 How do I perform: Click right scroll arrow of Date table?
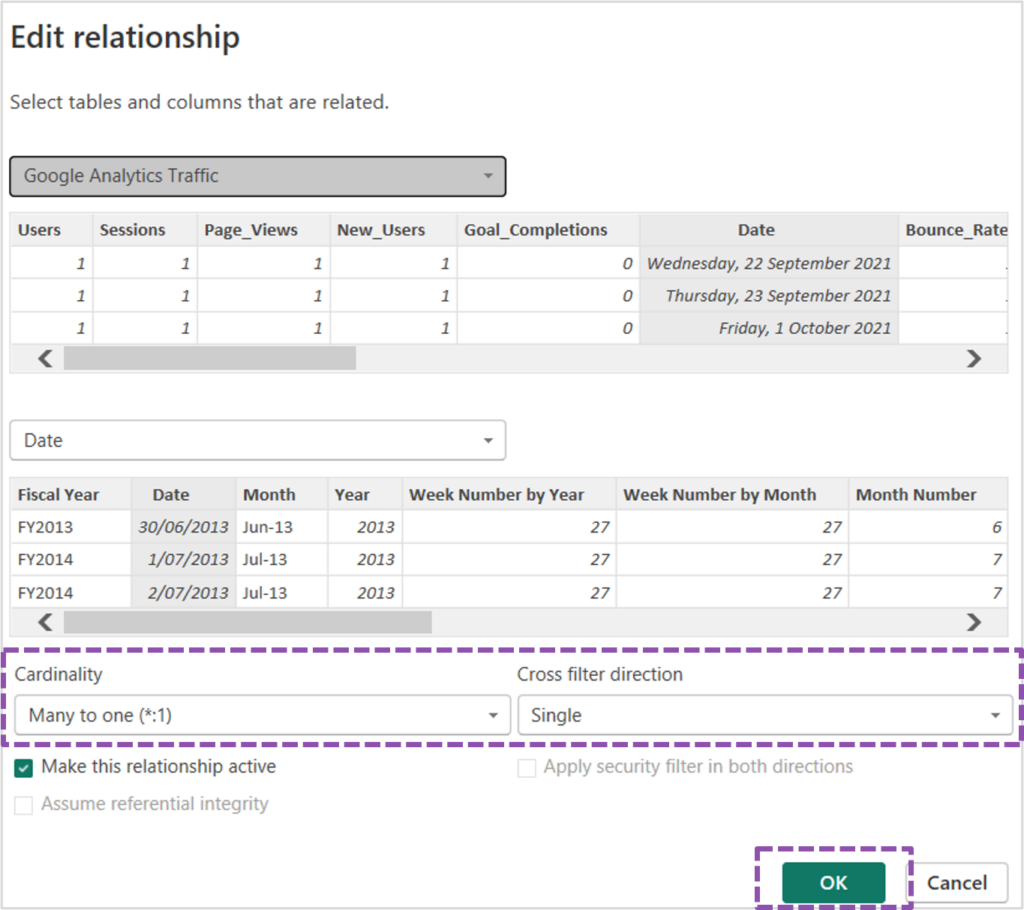click(974, 622)
